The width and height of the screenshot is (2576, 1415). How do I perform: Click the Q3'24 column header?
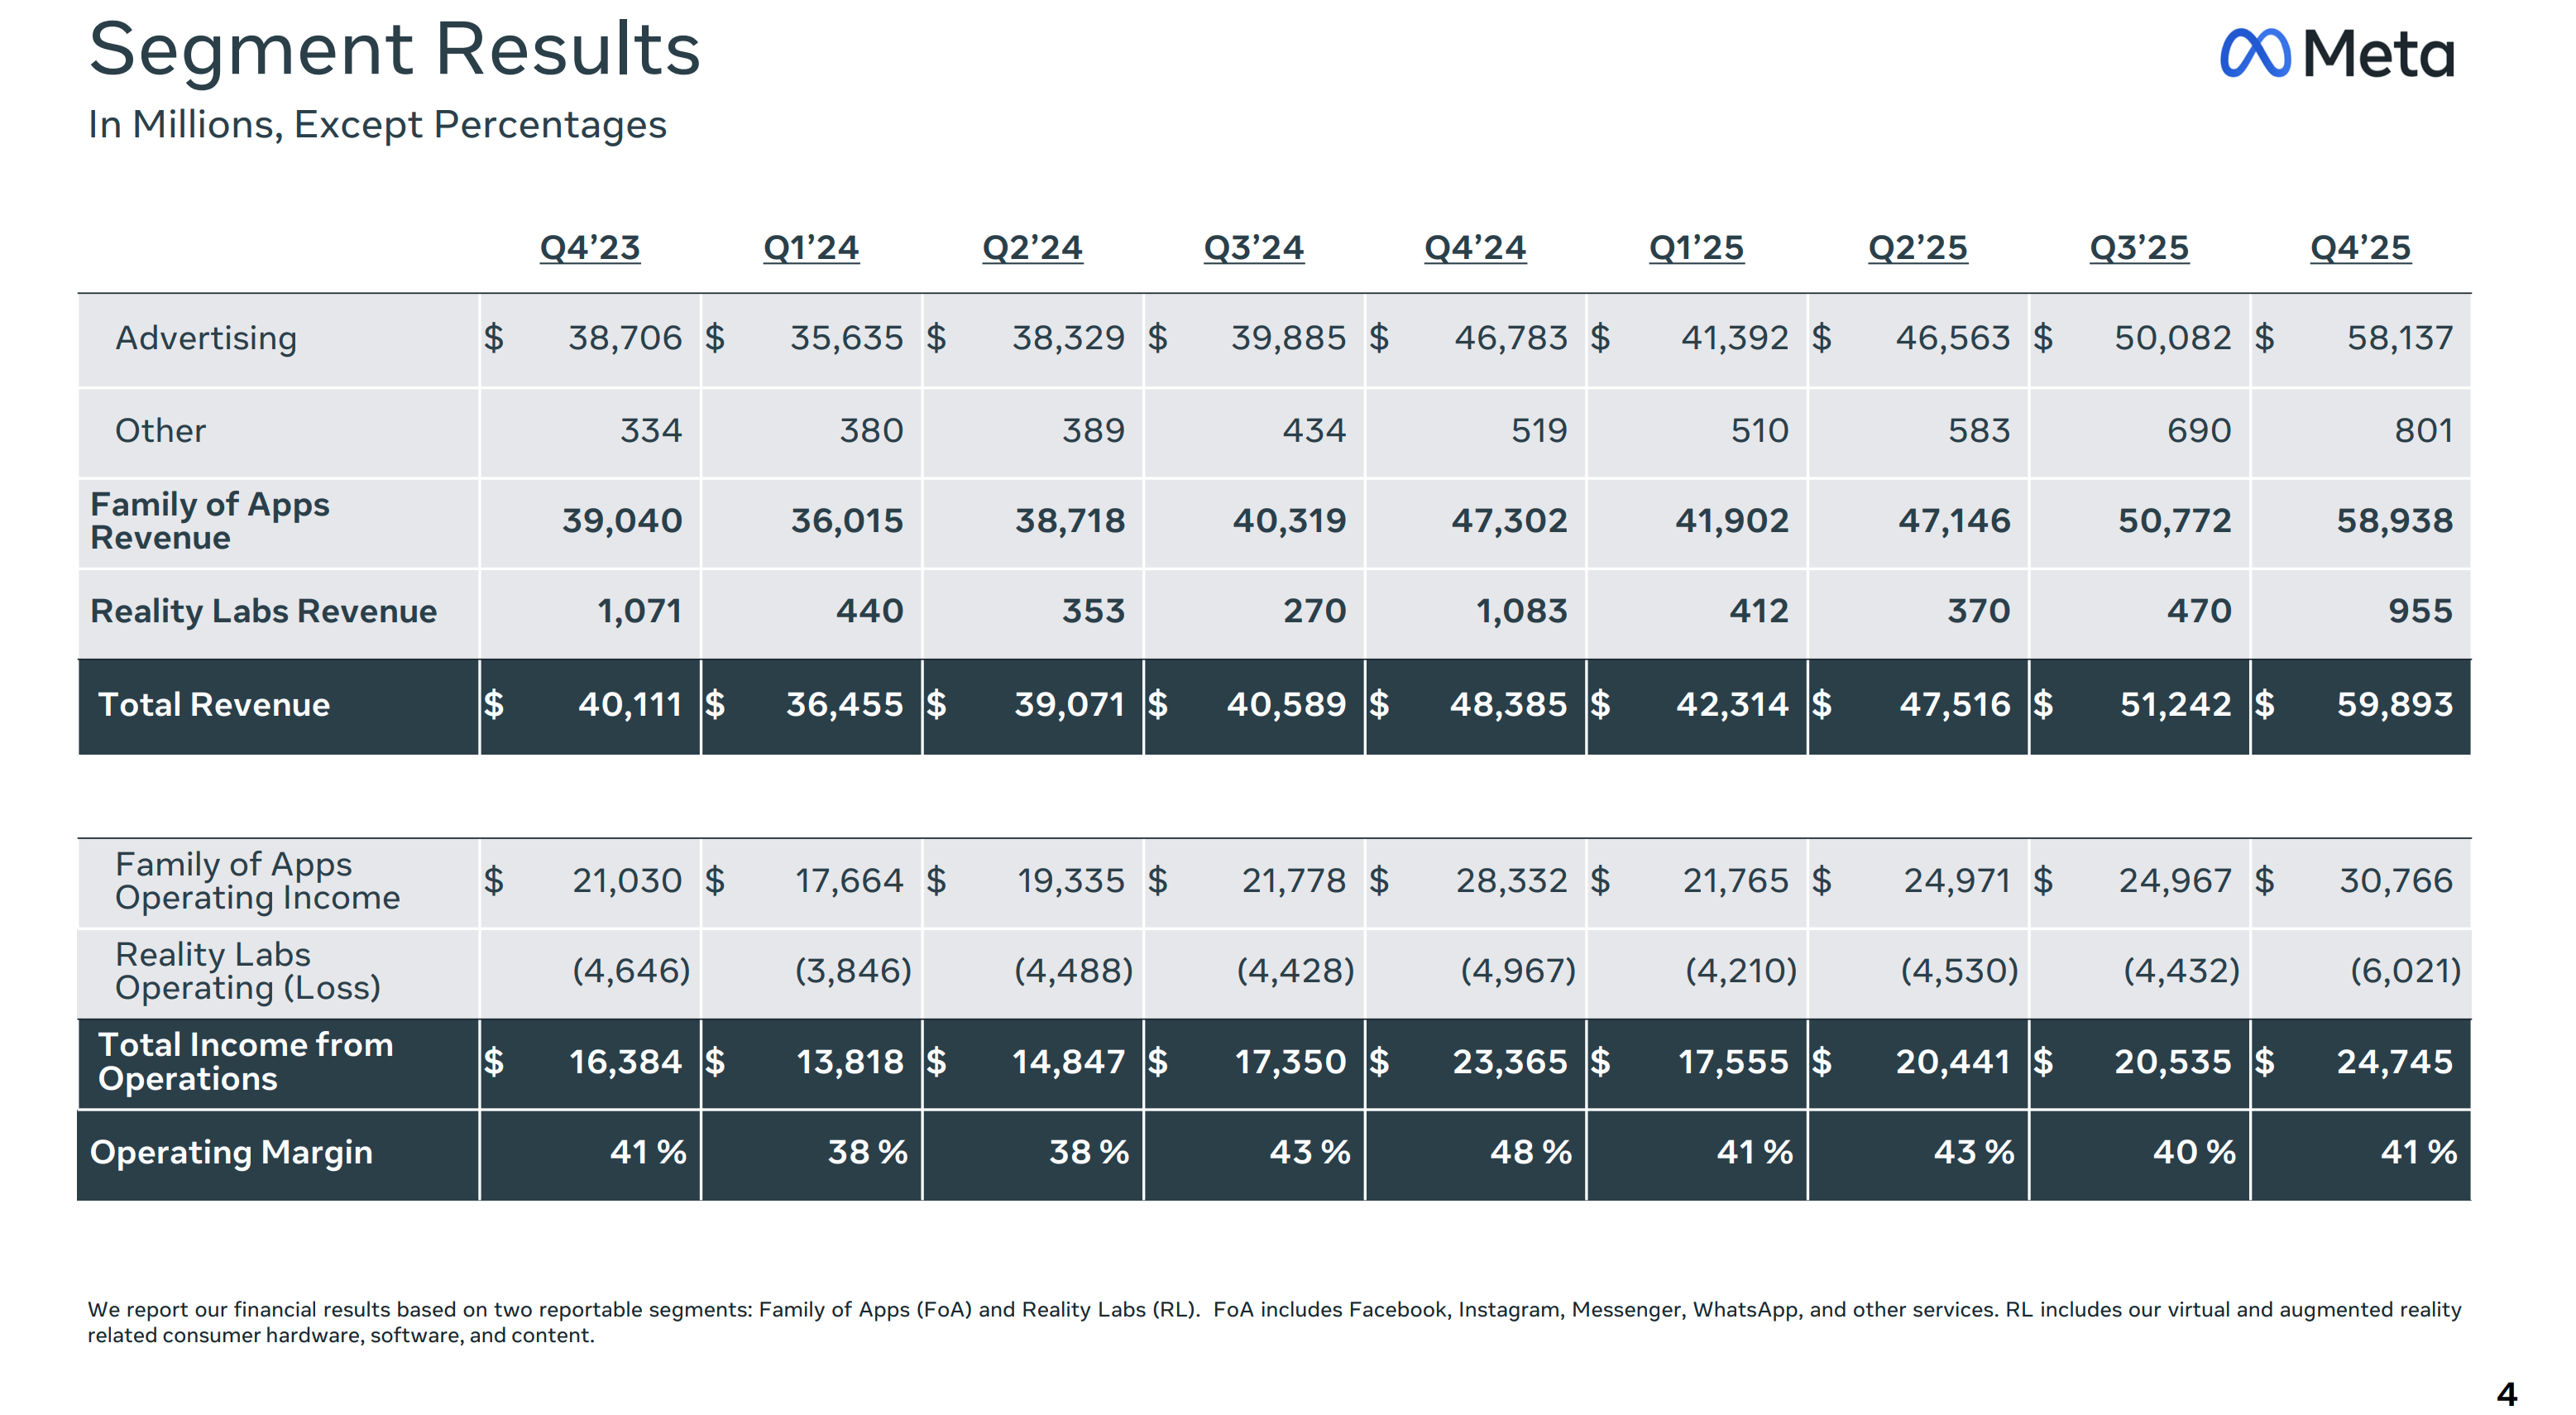click(1253, 247)
